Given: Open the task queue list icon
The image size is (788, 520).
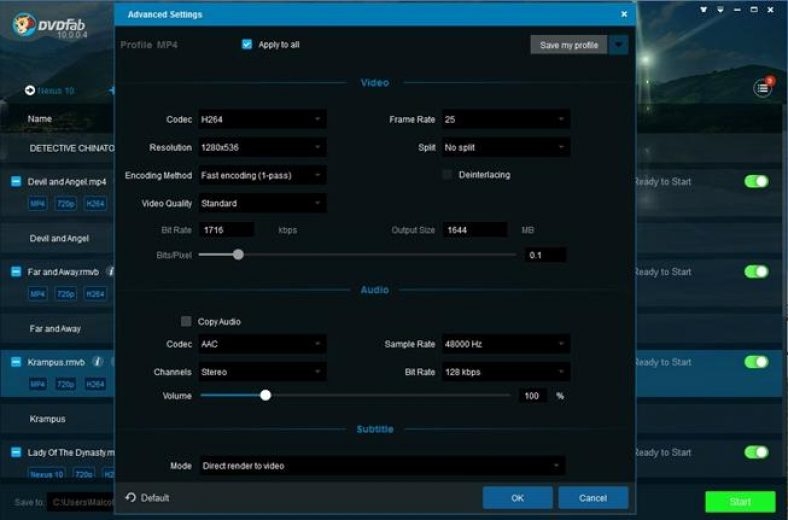Looking at the screenshot, I should (x=763, y=89).
